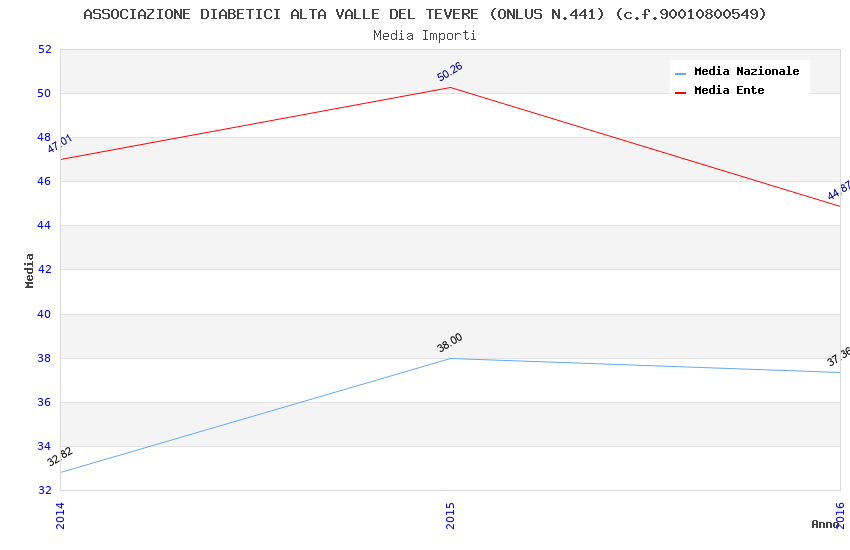Click the Anno x-axis title
The width and height of the screenshot is (850, 550).
coord(824,524)
